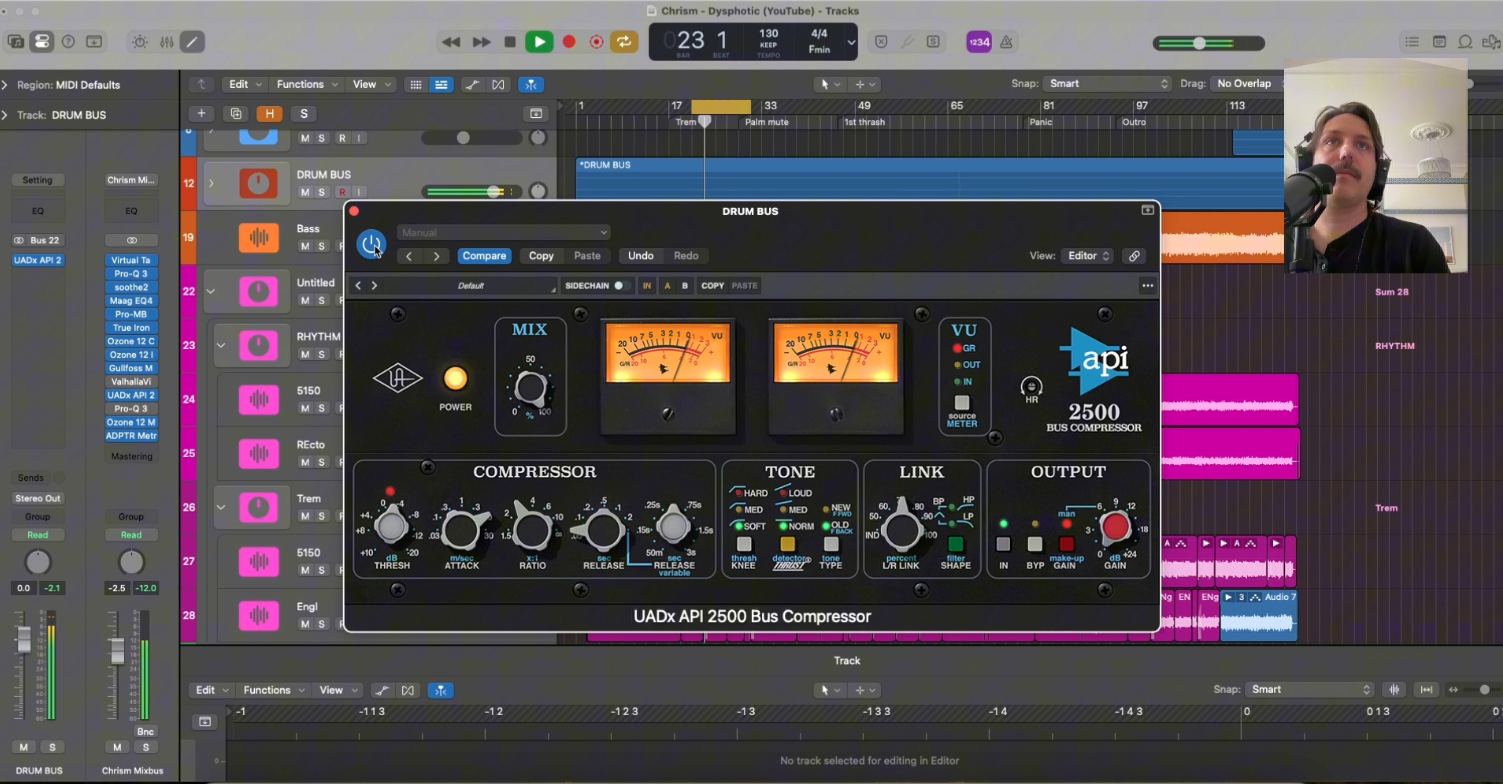Click the MIX knob on API 2500
1503x784 pixels.
click(530, 387)
